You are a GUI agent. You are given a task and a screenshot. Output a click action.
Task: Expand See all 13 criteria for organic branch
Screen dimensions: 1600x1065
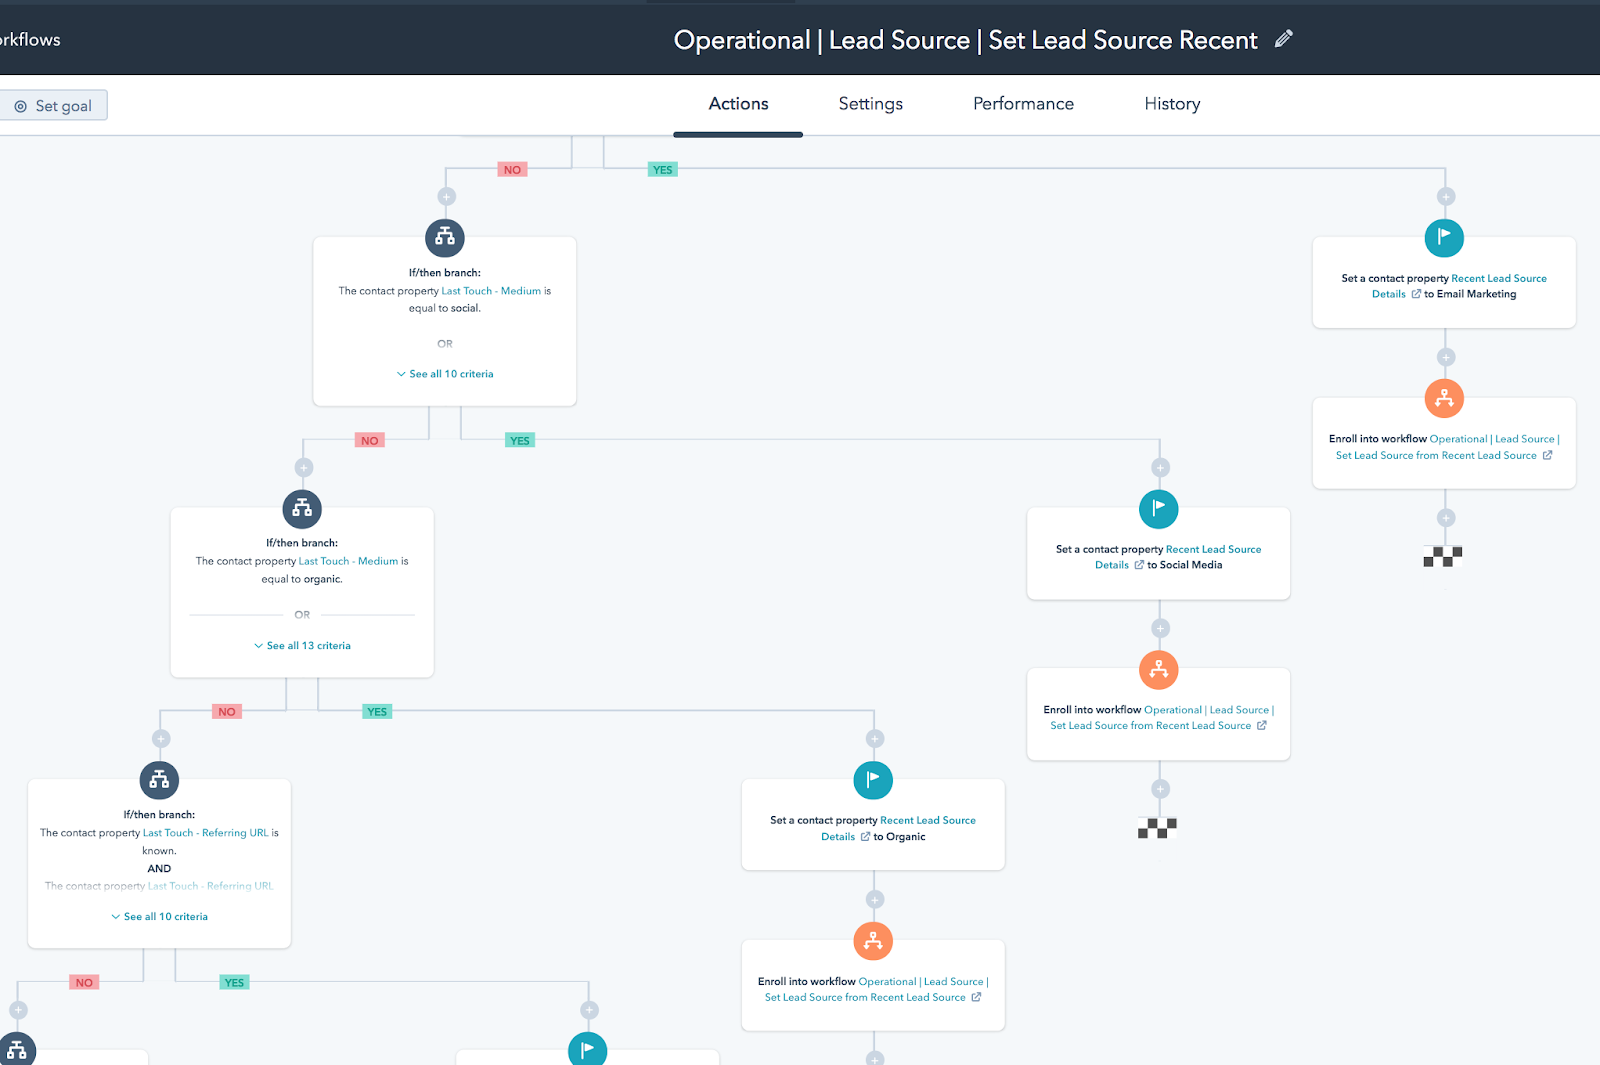point(302,646)
